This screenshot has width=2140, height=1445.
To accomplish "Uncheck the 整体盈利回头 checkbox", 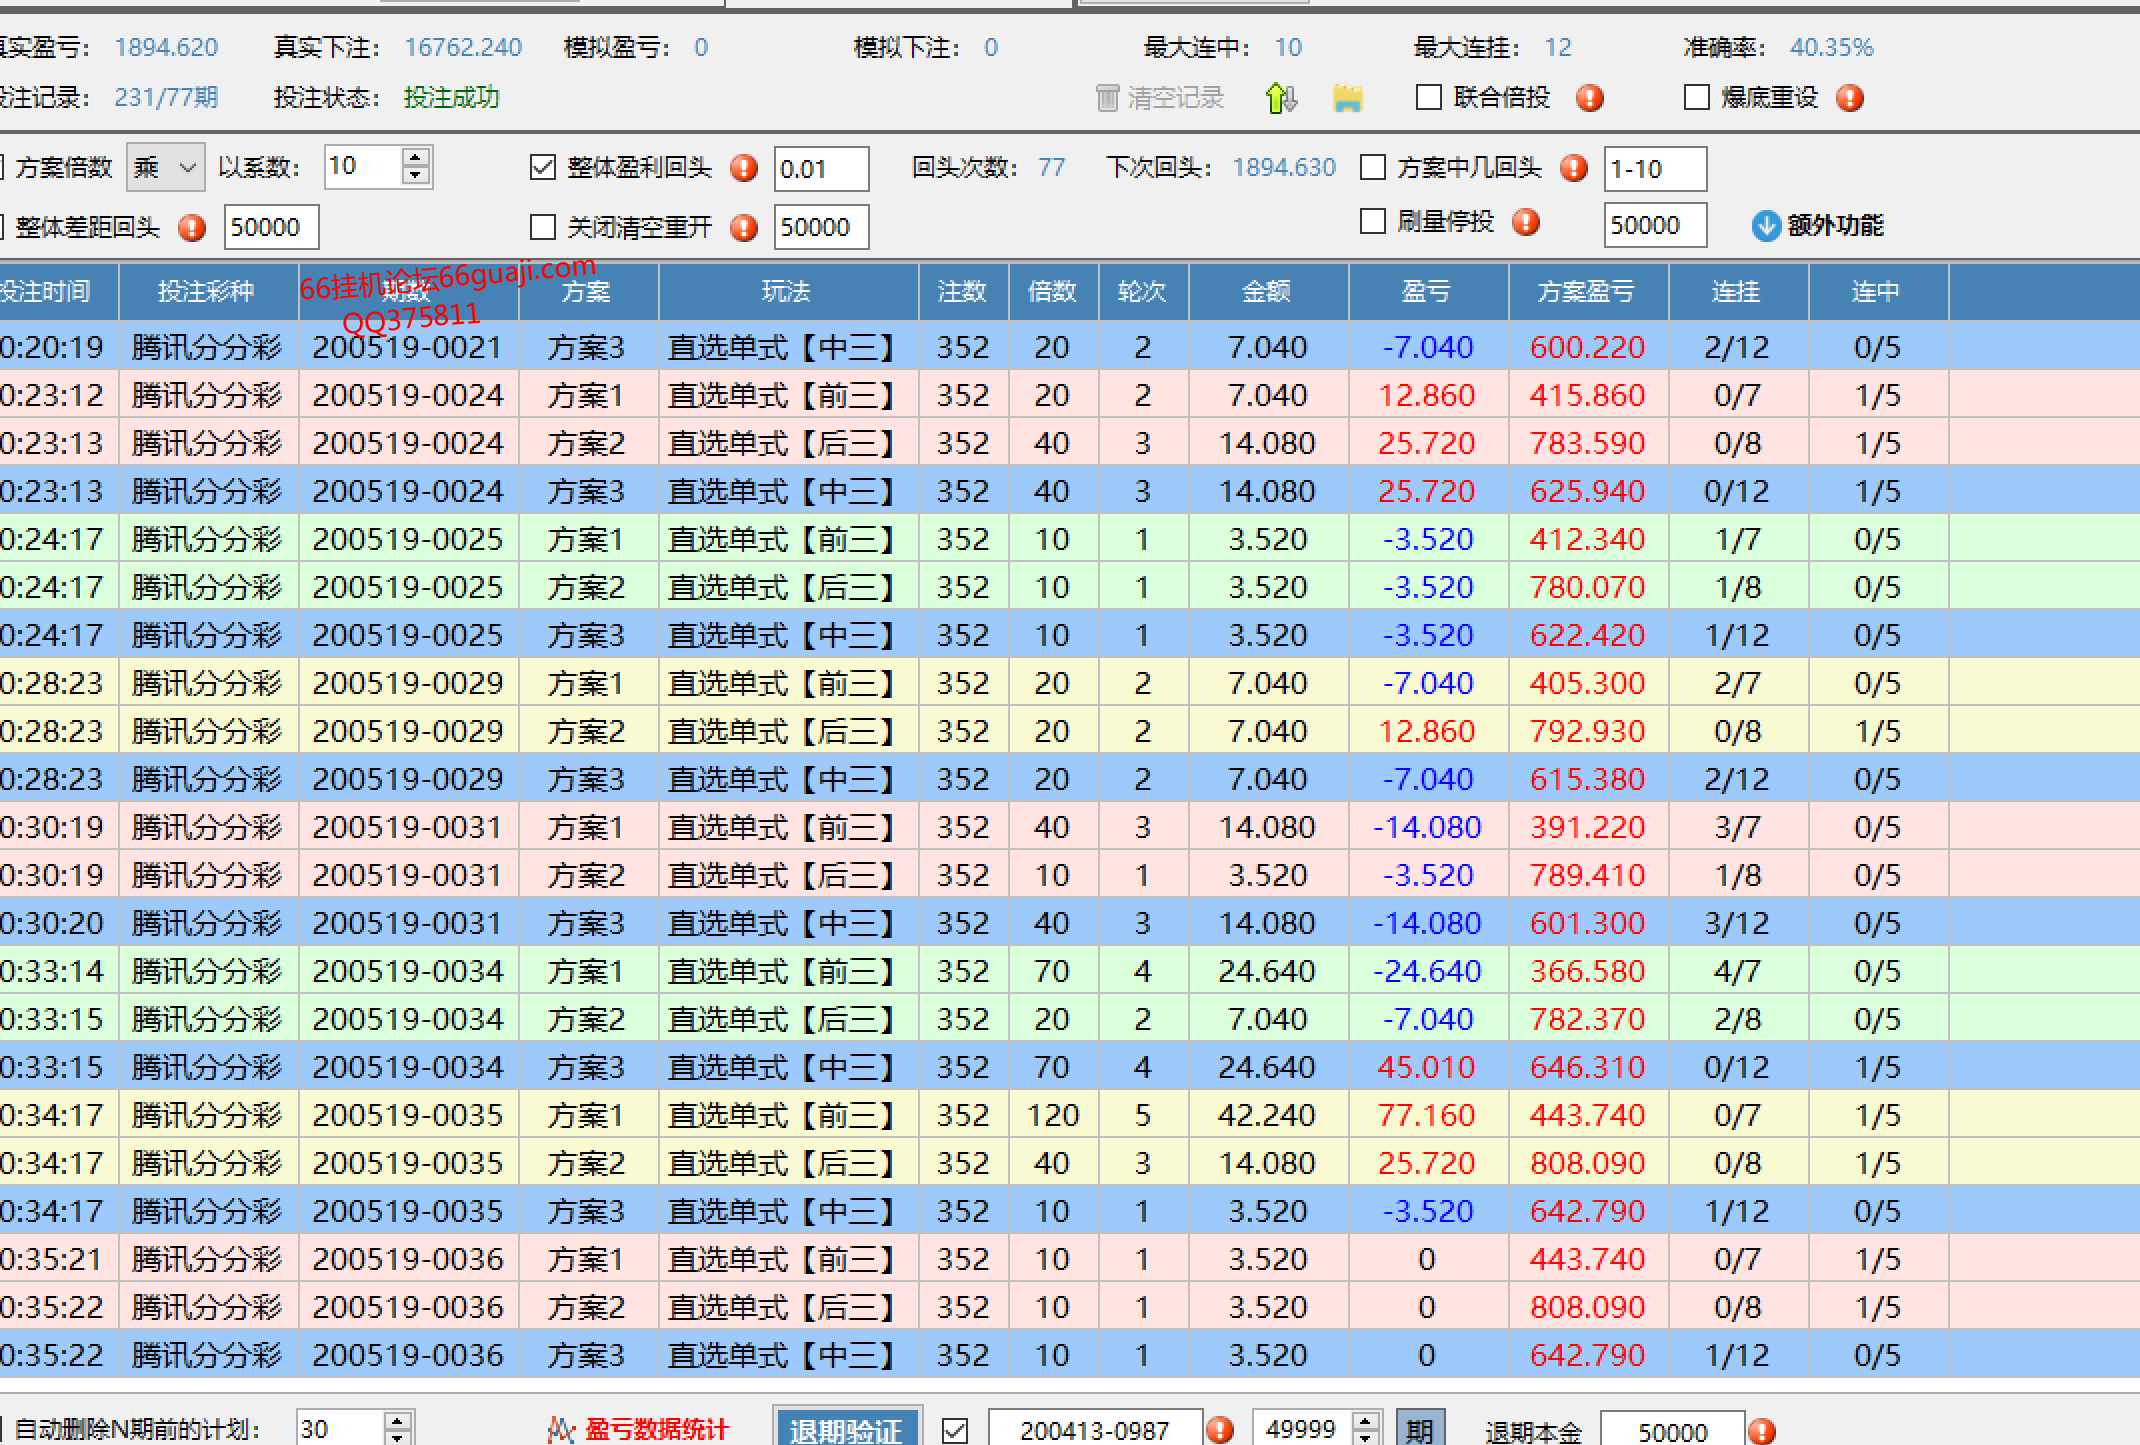I will click(x=543, y=167).
